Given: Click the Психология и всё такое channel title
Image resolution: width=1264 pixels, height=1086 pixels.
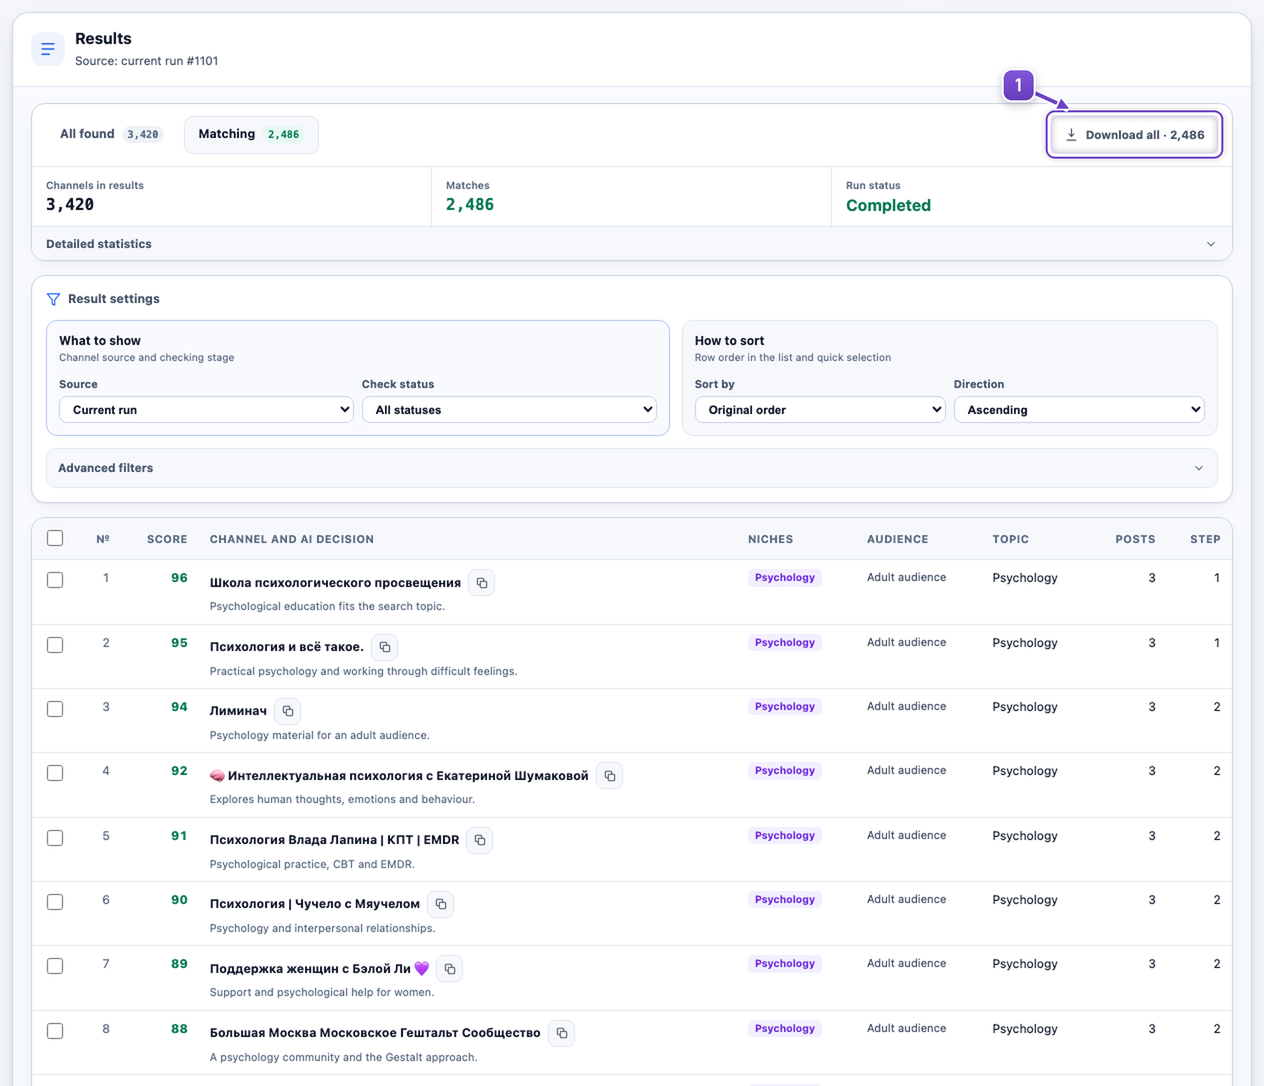Looking at the screenshot, I should coord(287,647).
